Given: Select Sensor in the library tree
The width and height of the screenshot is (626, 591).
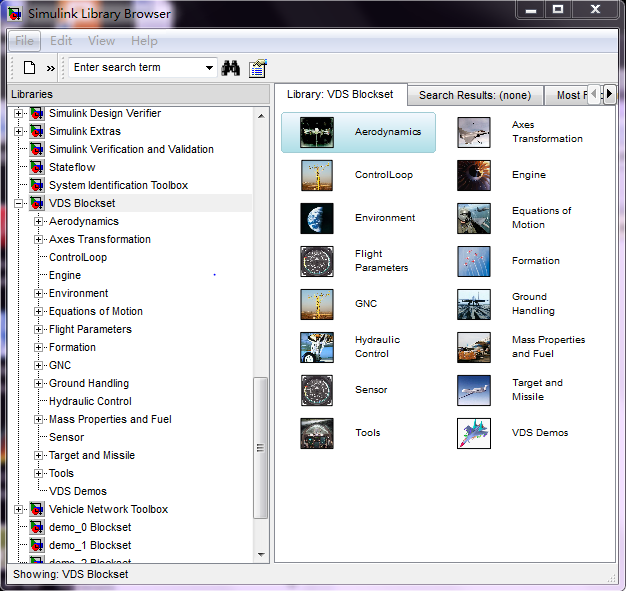Looking at the screenshot, I should pyautogui.click(x=66, y=437).
